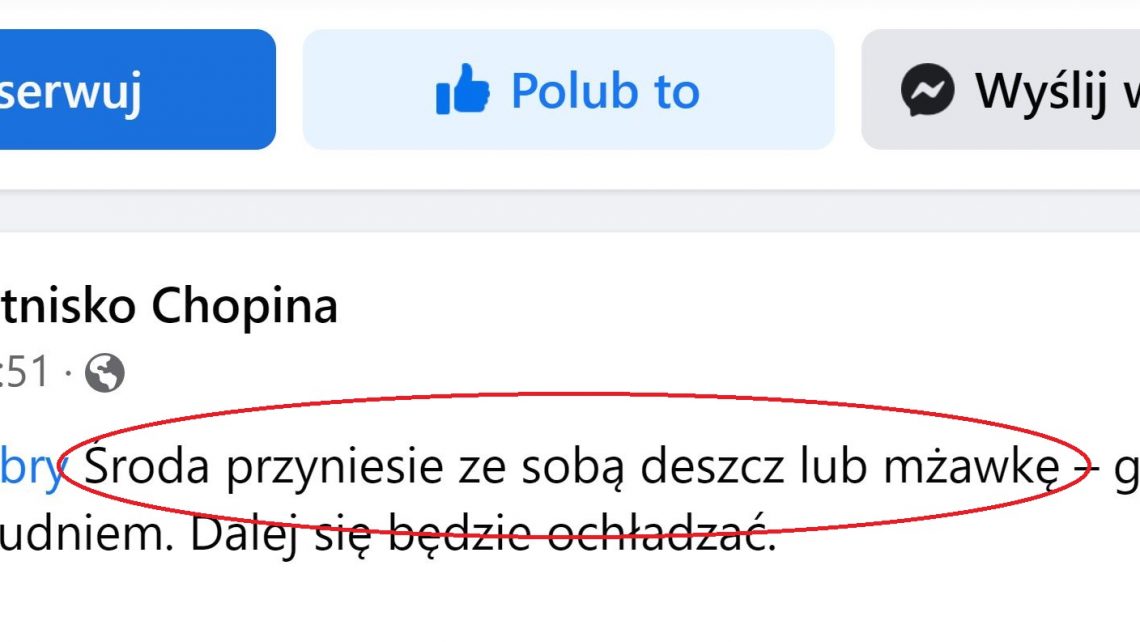
Task: Click the Messenger icon
Action: [927, 90]
